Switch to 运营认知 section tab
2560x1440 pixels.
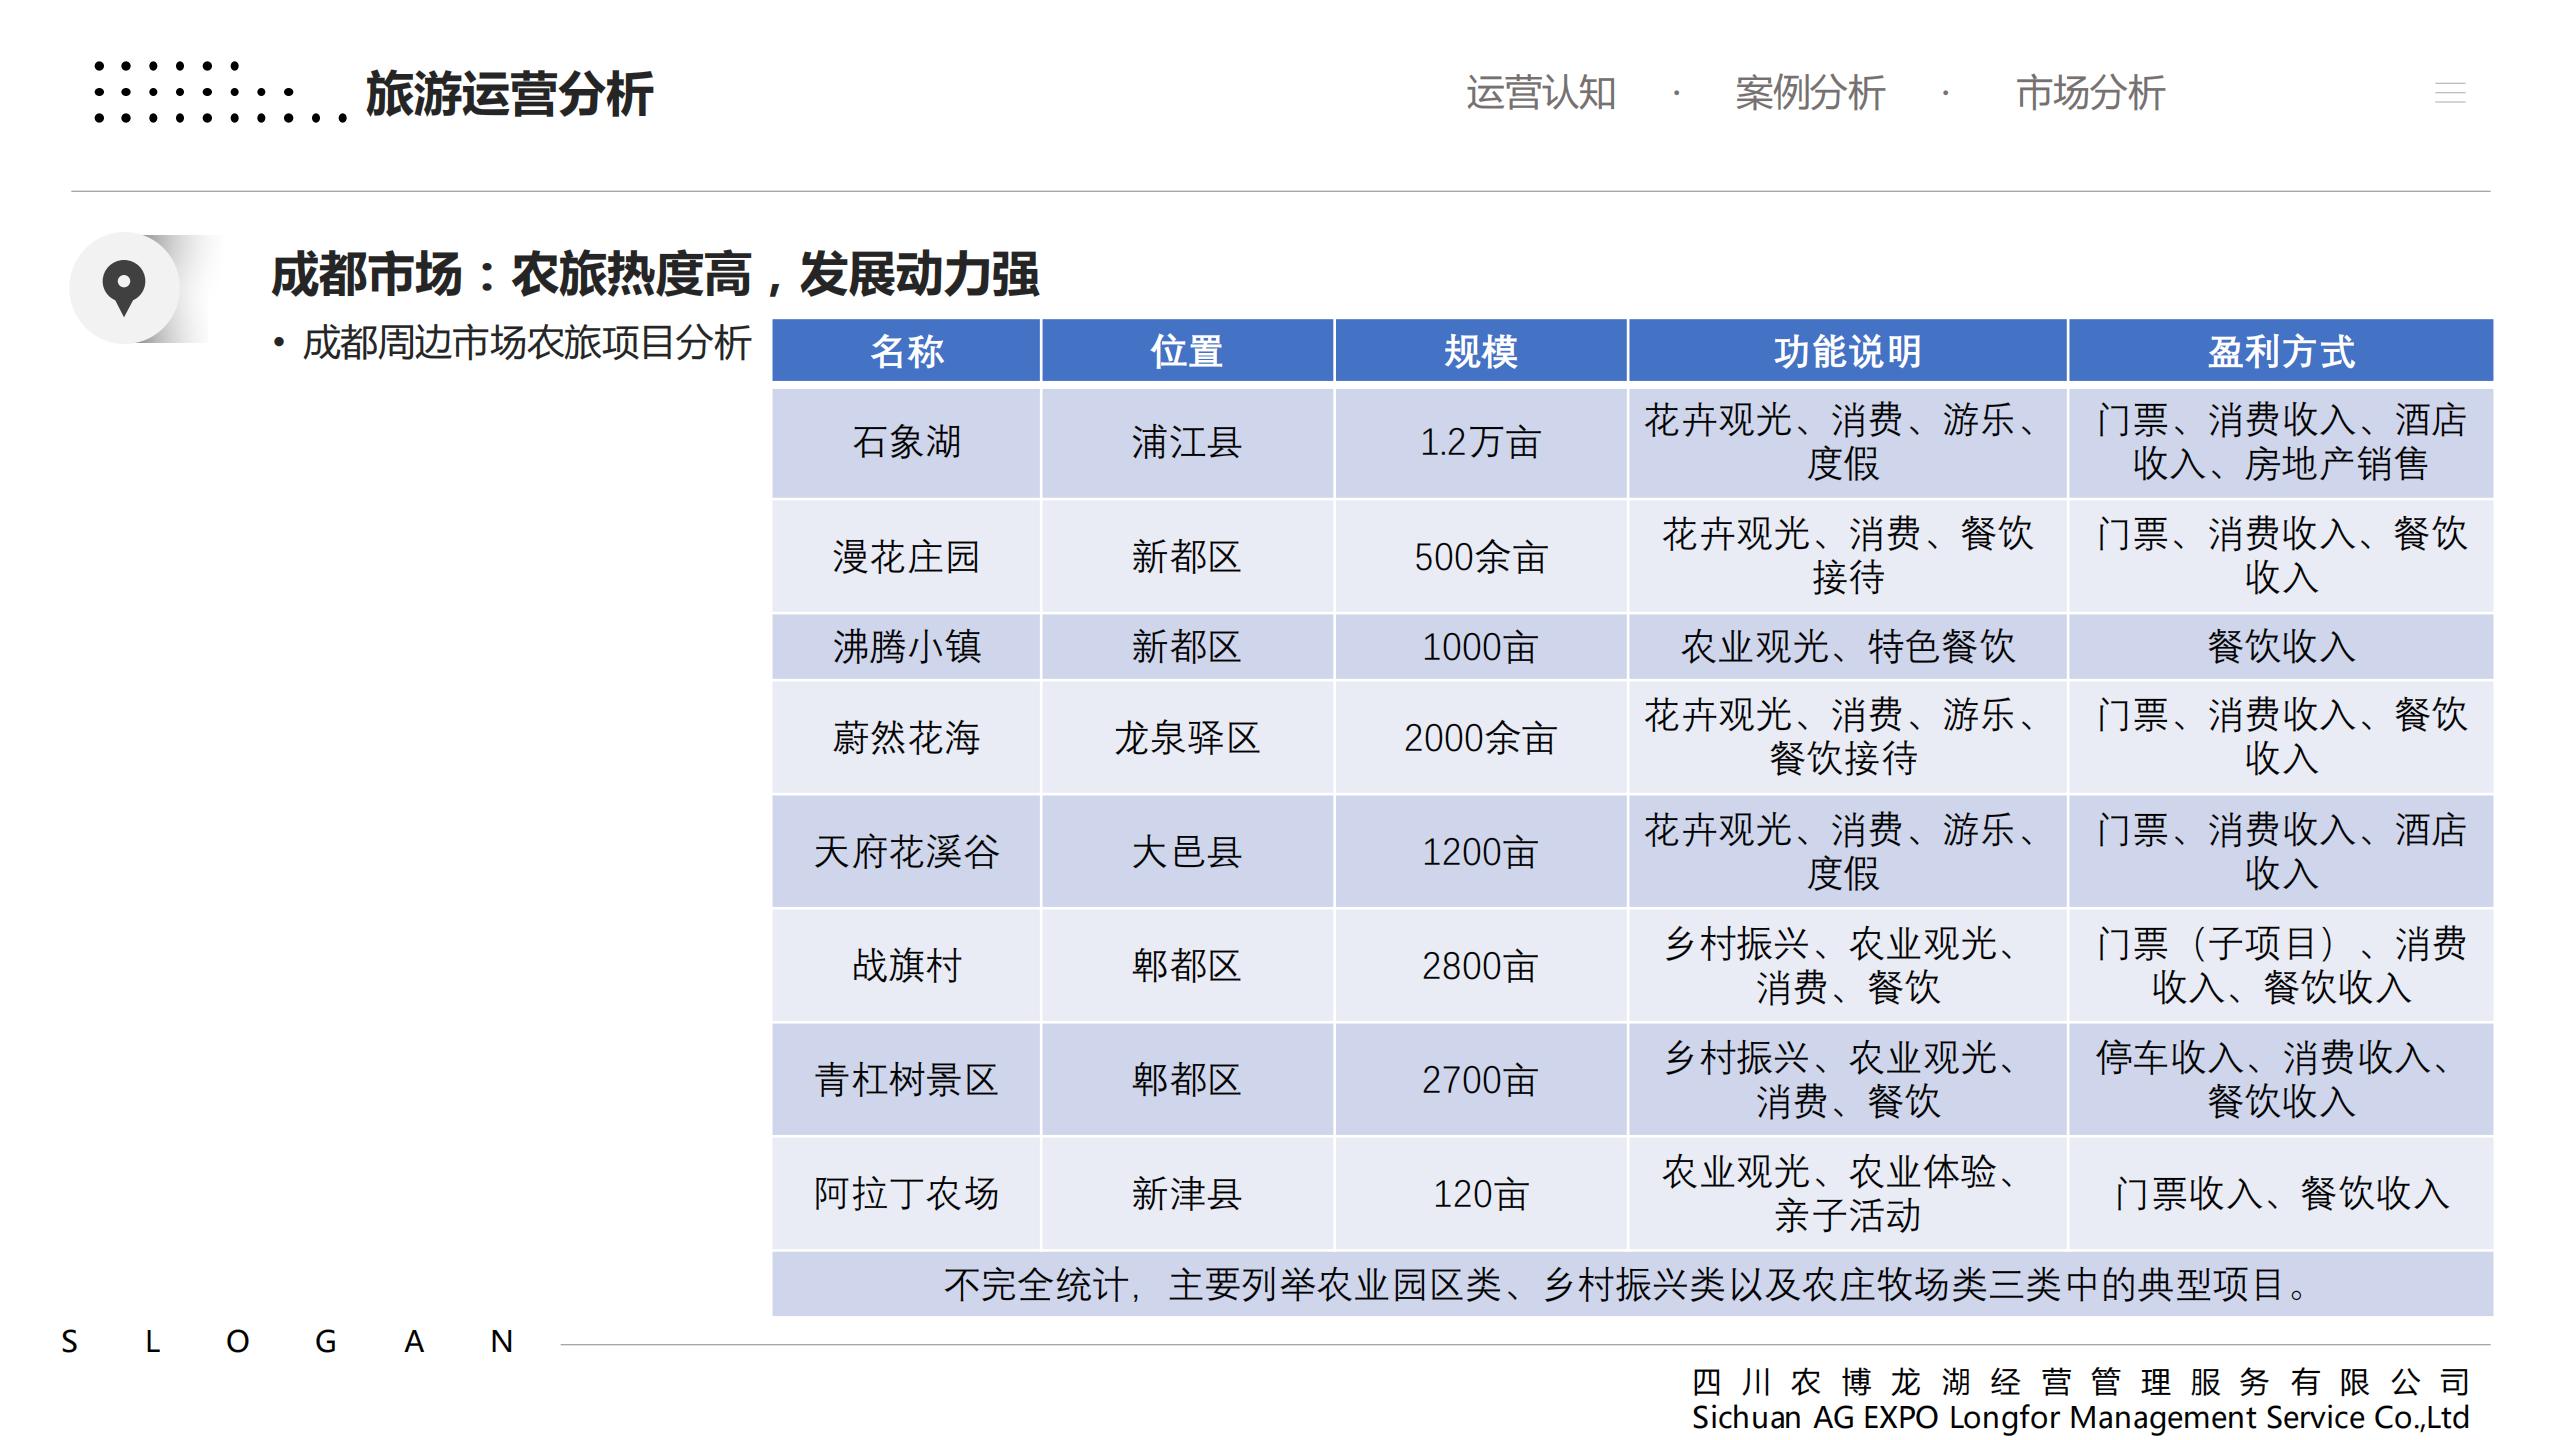1540,93
